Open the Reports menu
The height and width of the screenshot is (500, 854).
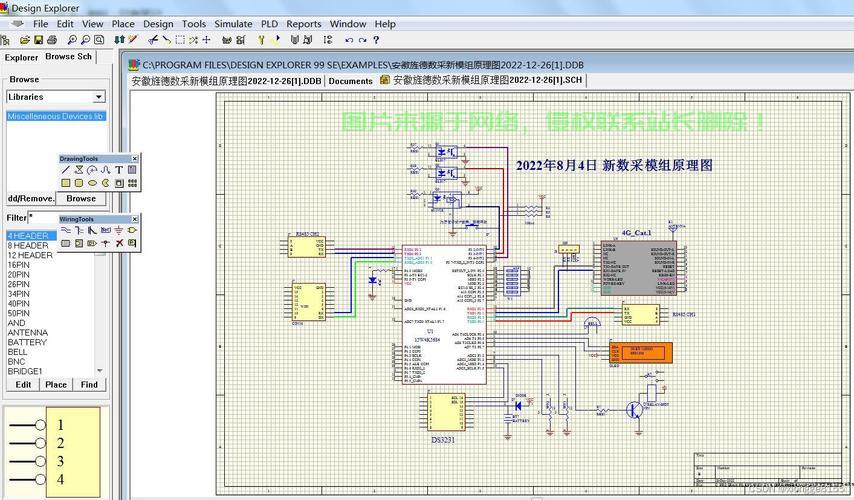click(x=304, y=23)
